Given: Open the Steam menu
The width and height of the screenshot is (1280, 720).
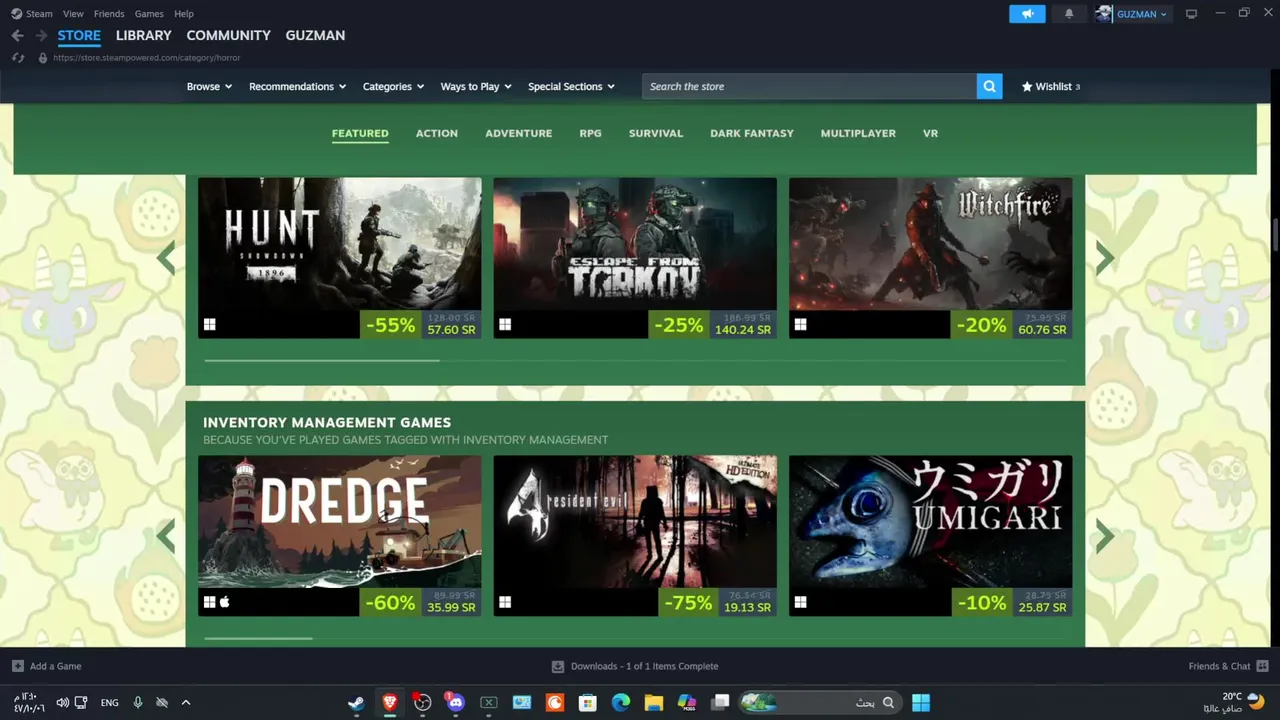Looking at the screenshot, I should (x=32, y=14).
